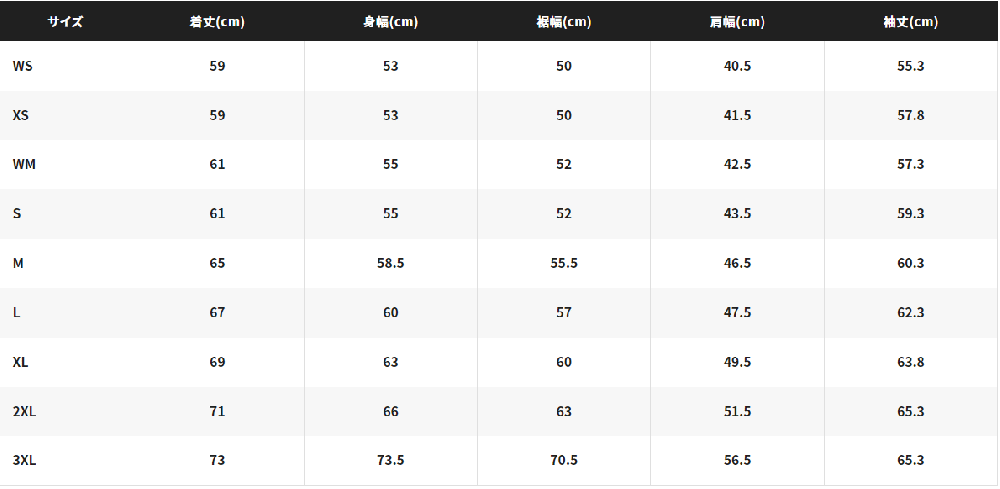
Task: Click the 58.5 body width value
Action: 390,263
